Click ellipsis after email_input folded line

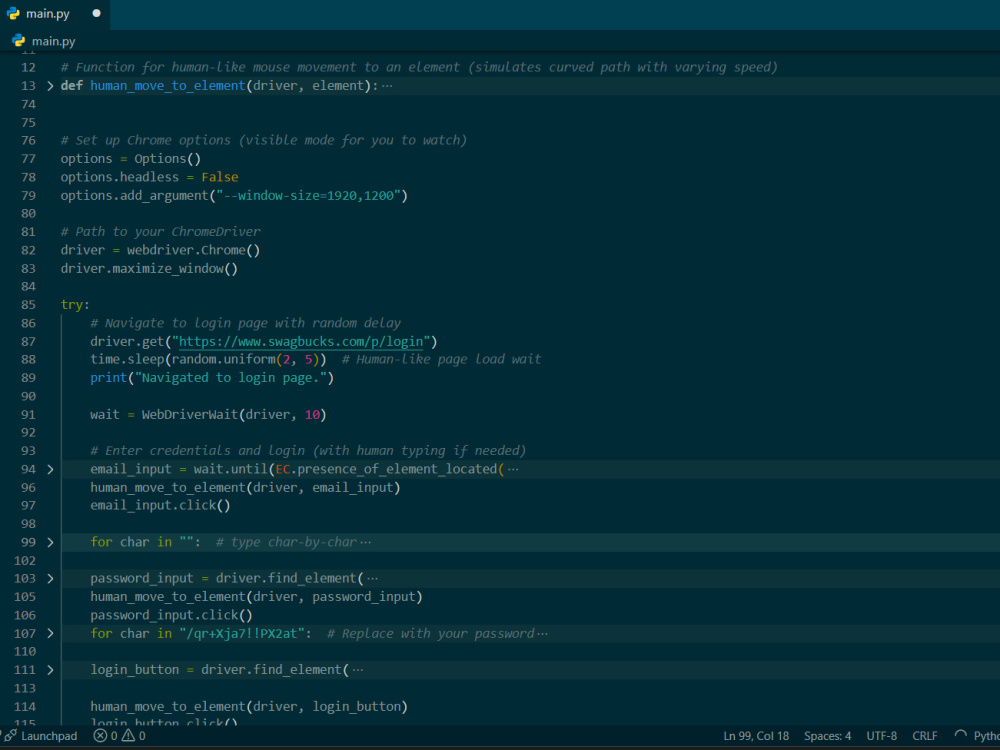point(513,469)
